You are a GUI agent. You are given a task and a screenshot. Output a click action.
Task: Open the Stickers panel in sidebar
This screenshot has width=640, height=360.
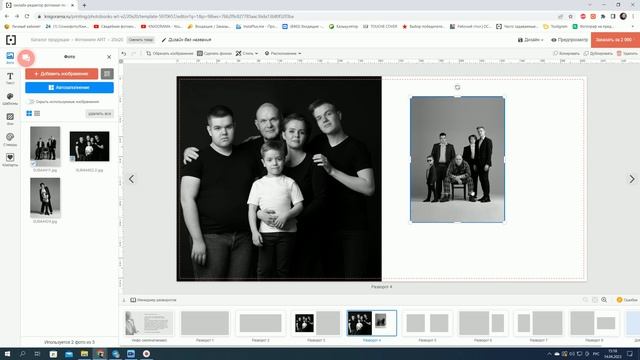tap(10, 139)
